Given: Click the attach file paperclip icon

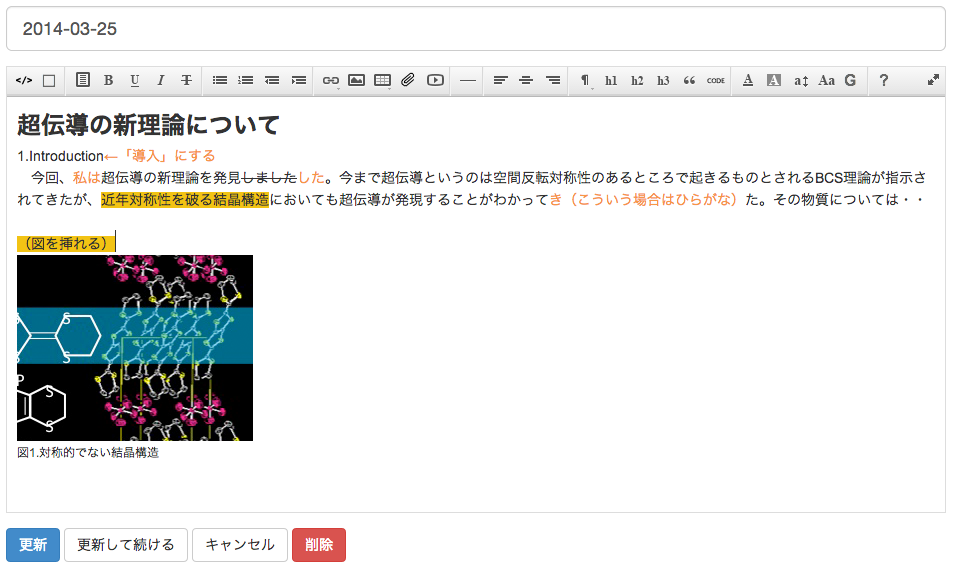Looking at the screenshot, I should [x=408, y=81].
